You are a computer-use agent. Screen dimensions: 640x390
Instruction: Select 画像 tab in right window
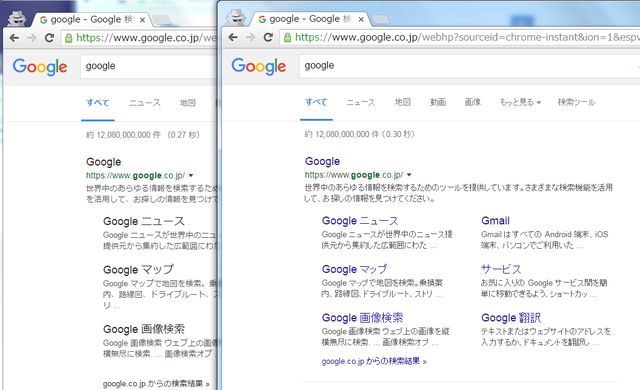[473, 102]
